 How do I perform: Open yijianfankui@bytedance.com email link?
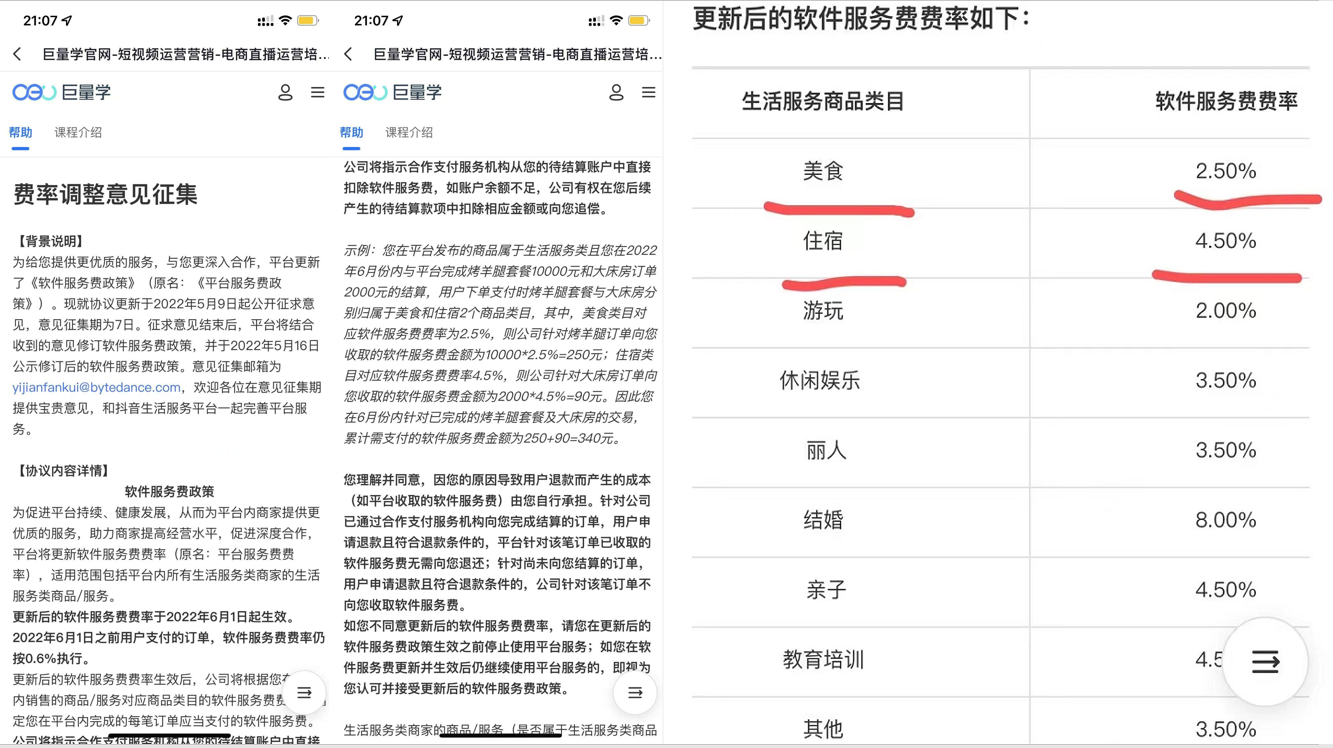click(97, 387)
